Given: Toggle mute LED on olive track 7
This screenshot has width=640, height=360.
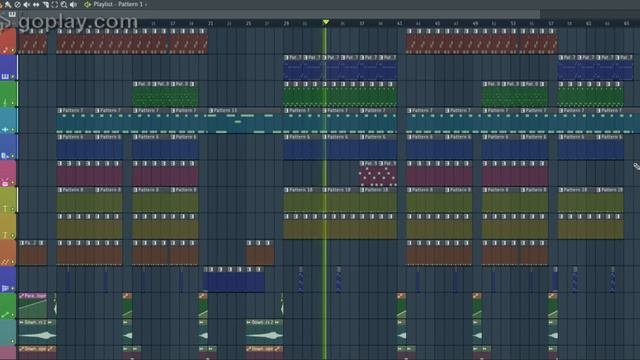Looking at the screenshot, I should tap(13, 209).
